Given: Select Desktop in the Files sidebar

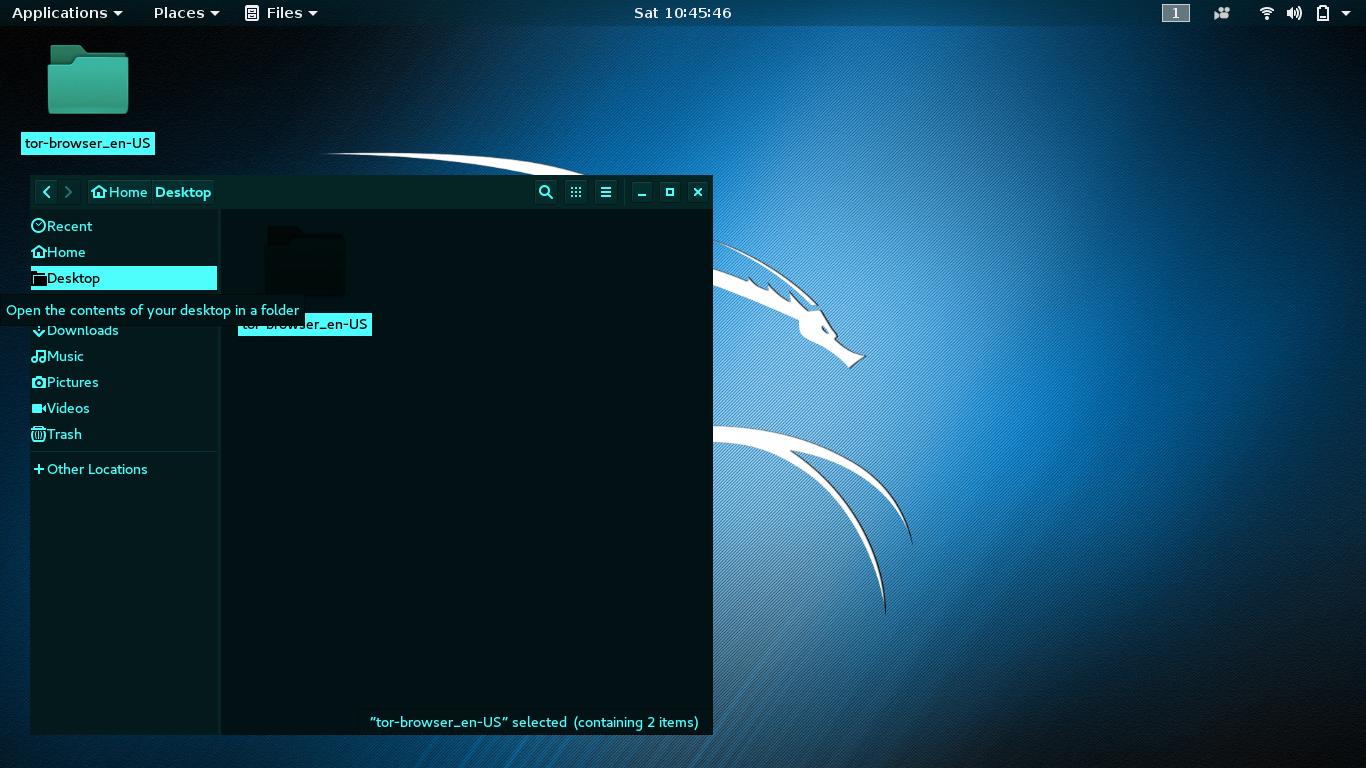Looking at the screenshot, I should click(124, 278).
